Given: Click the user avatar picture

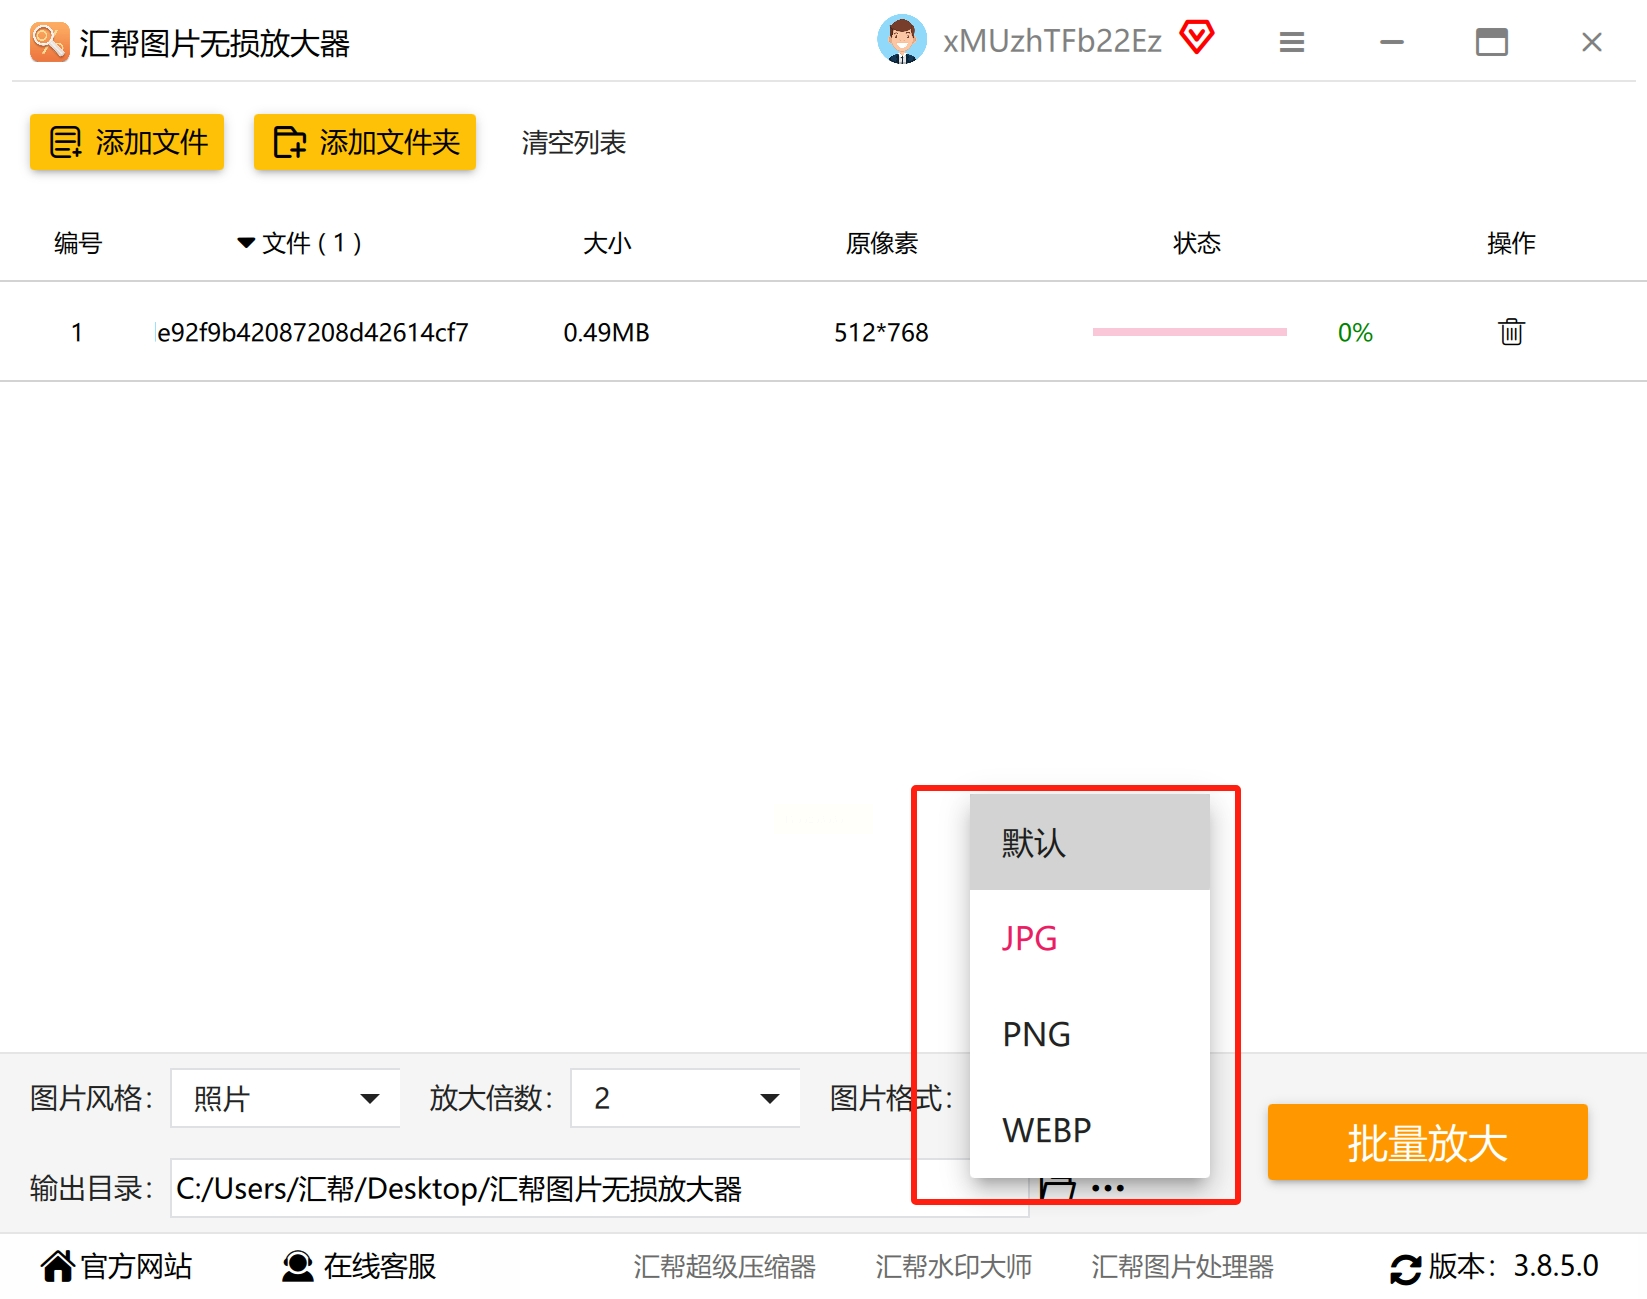Looking at the screenshot, I should click(901, 40).
